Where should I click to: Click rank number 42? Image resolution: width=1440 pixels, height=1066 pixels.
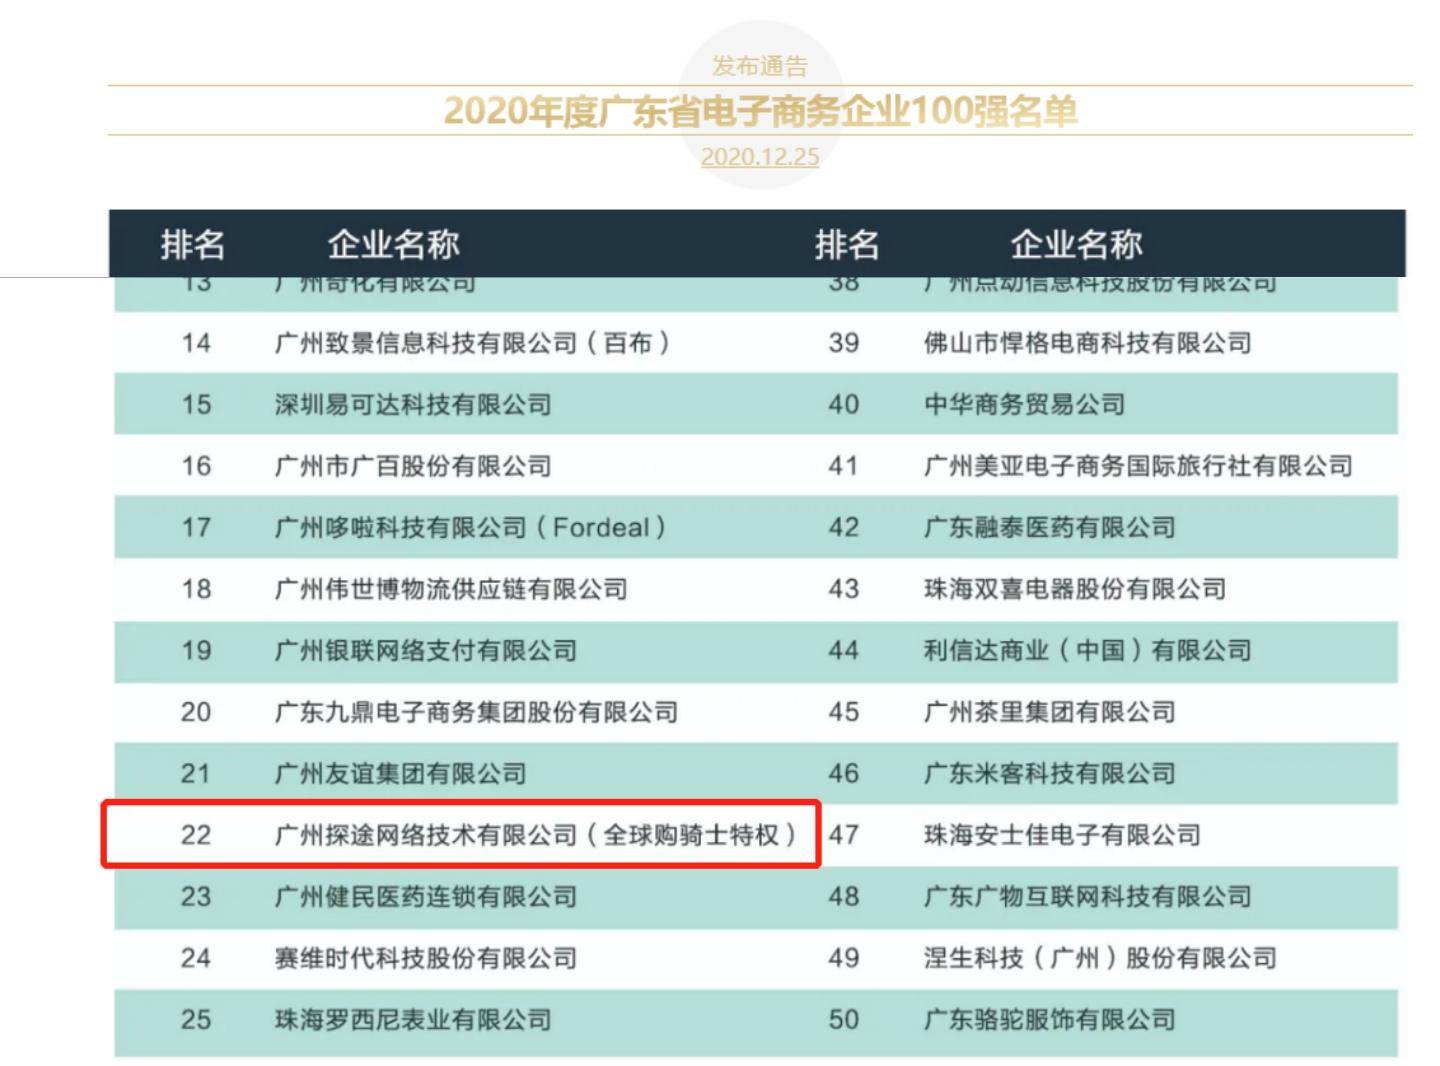point(844,528)
